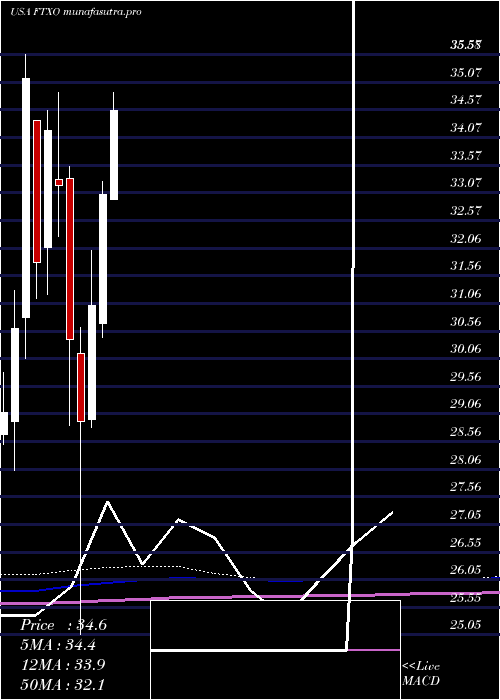Image resolution: width=500 pixels, height=700 pixels.
Task: Click the 34.57 price axis label
Action: [466, 100]
